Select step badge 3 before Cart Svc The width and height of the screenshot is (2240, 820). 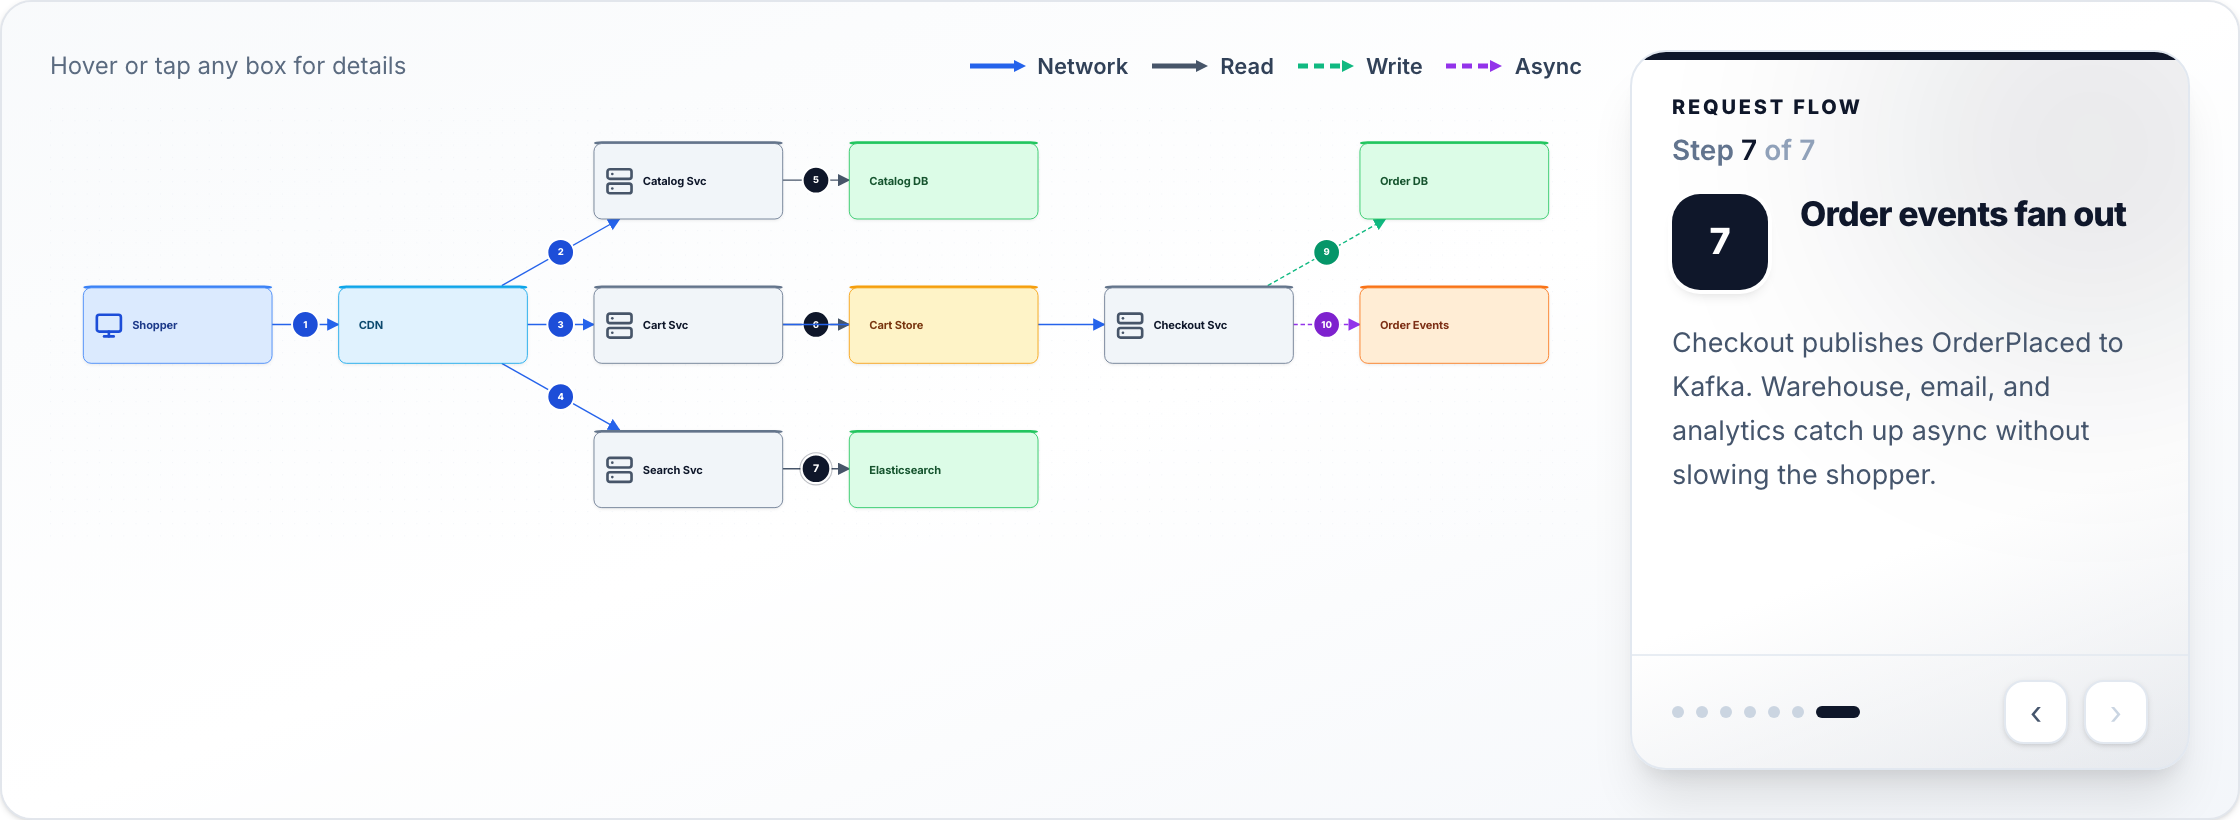(x=560, y=324)
